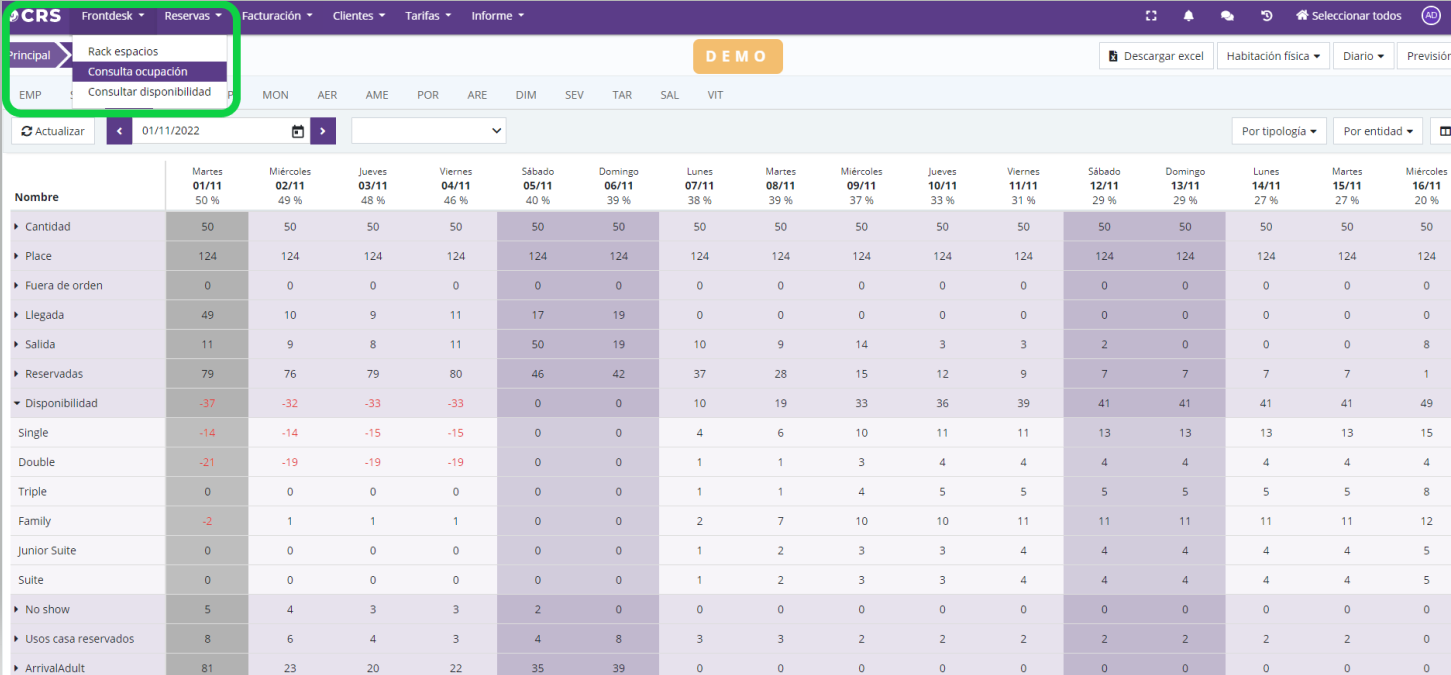Open the calendar date picker icon
This screenshot has width=1451, height=675.
(297, 131)
